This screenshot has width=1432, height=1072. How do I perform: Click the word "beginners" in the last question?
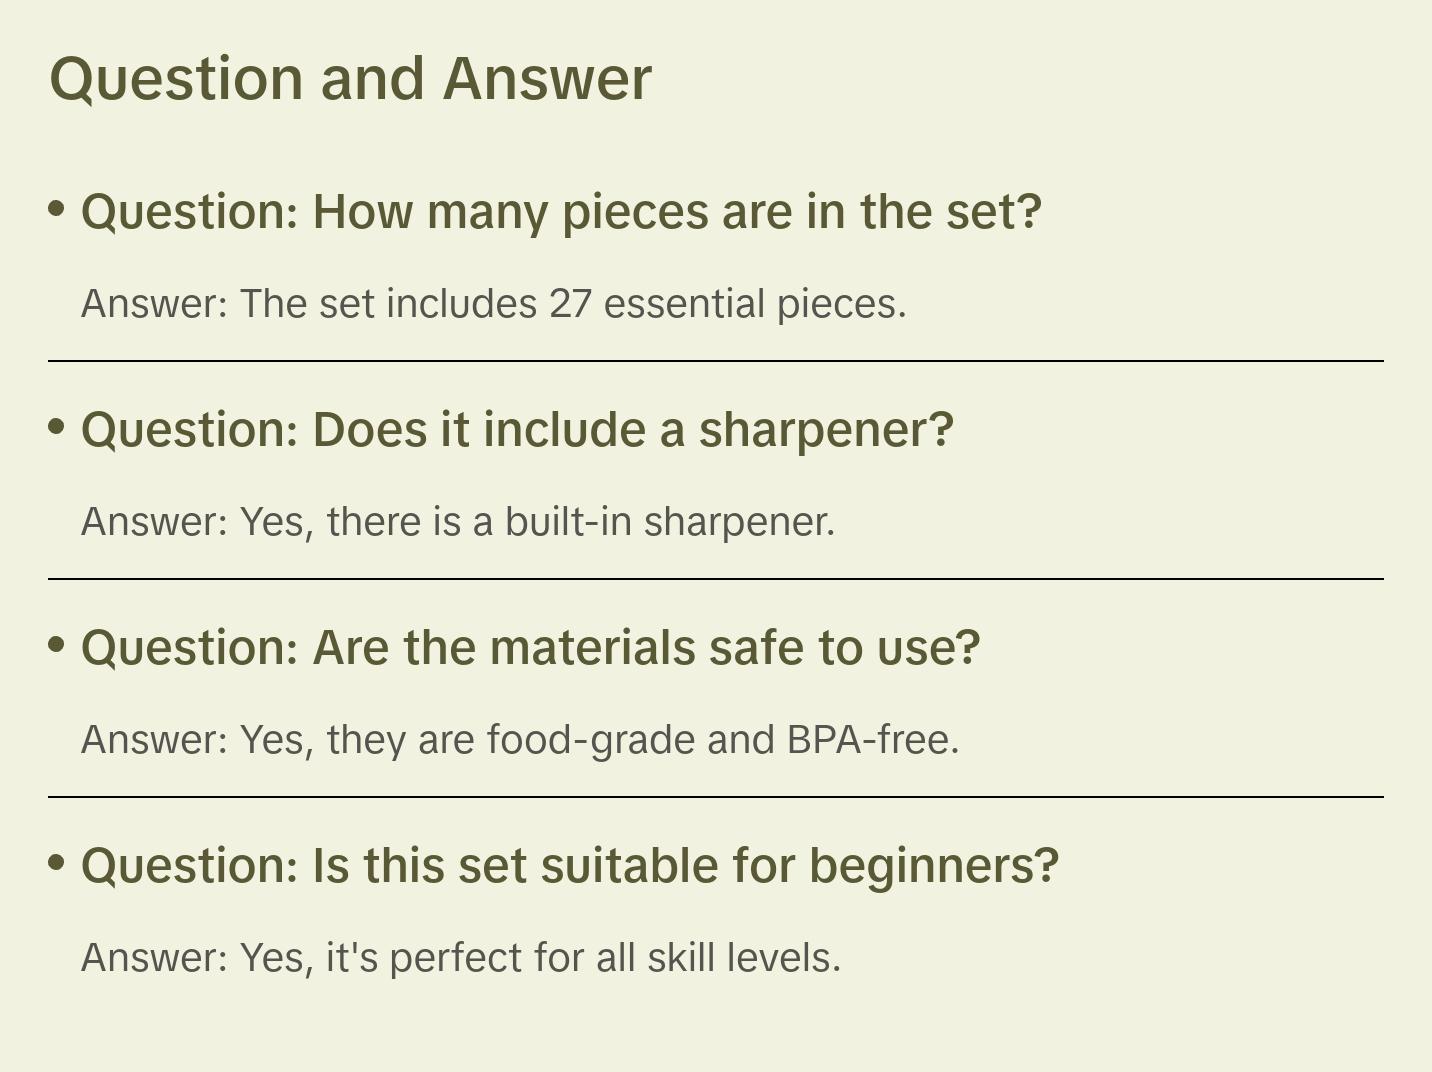[933, 866]
